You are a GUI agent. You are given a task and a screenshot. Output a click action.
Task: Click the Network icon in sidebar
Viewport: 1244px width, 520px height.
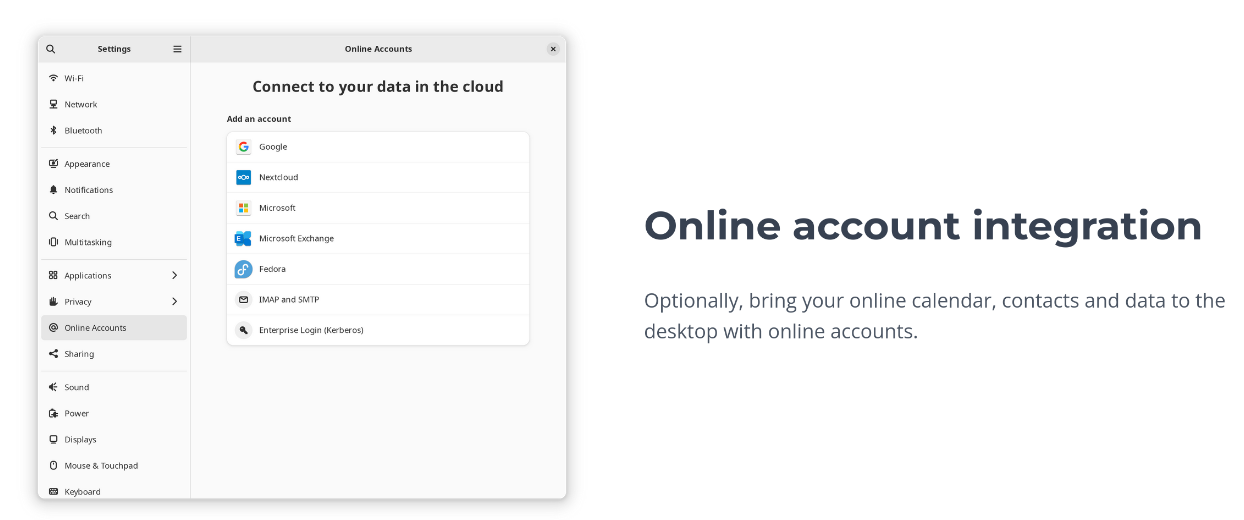[x=54, y=104]
